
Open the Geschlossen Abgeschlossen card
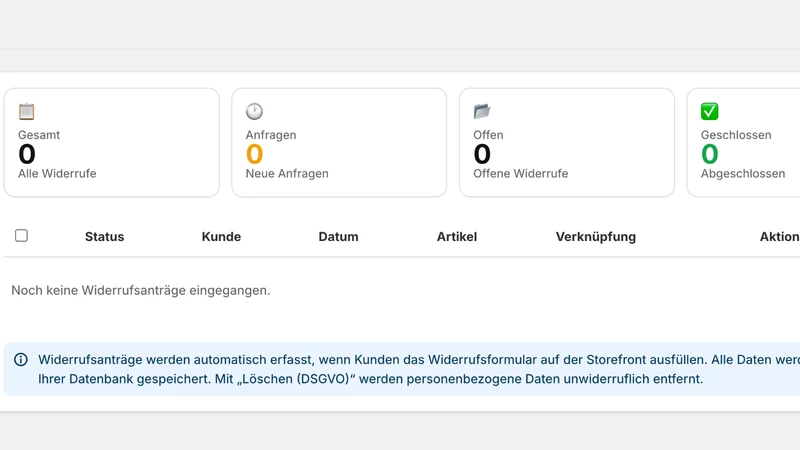(x=744, y=142)
